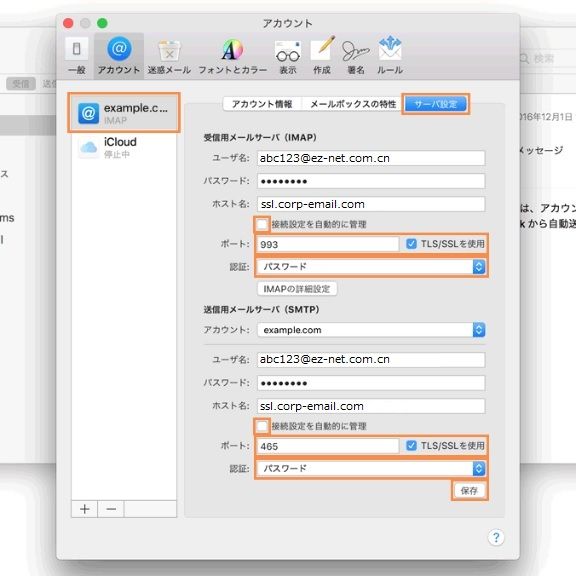This screenshot has width=576, height=576.
Task: Click the help question mark button
Action: click(496, 537)
